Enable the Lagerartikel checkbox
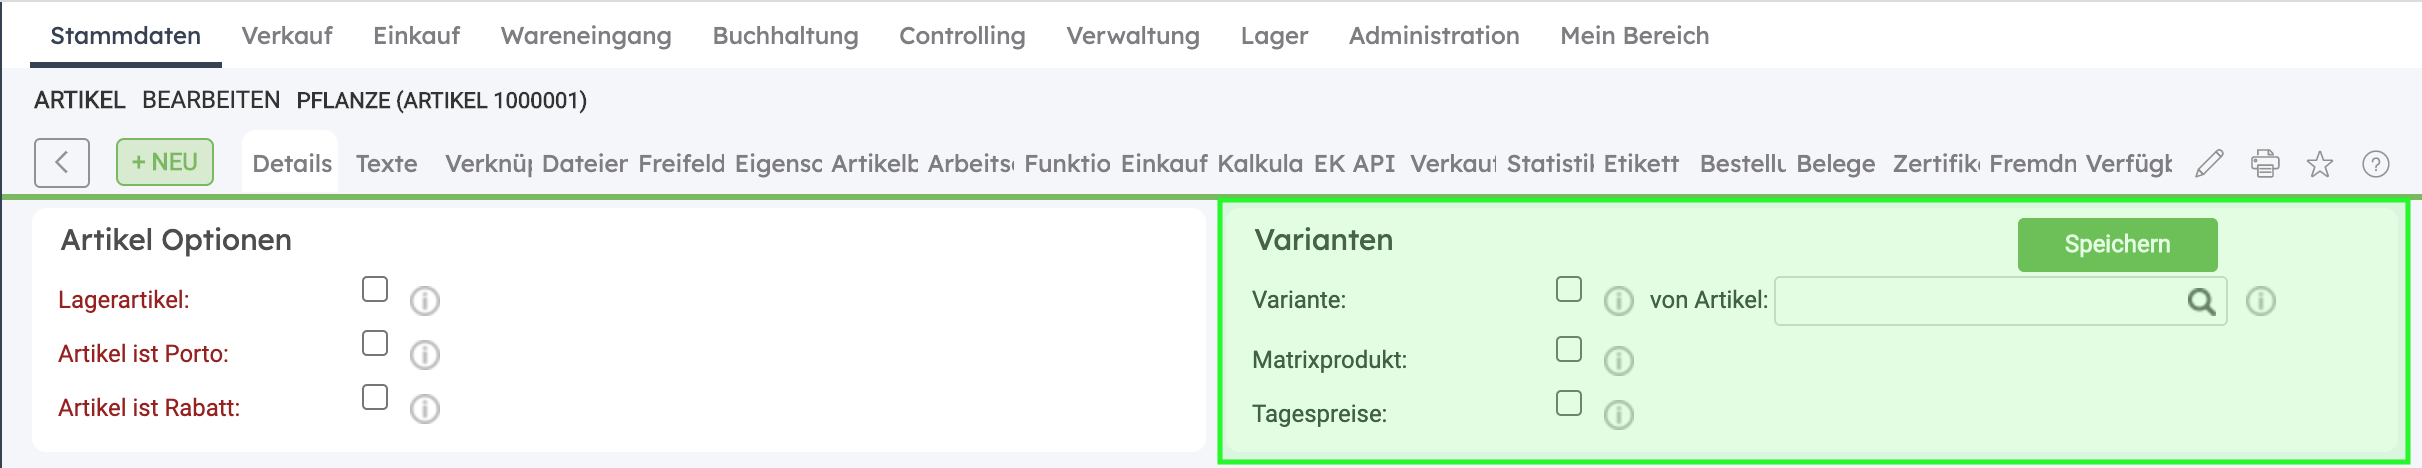 coord(375,289)
